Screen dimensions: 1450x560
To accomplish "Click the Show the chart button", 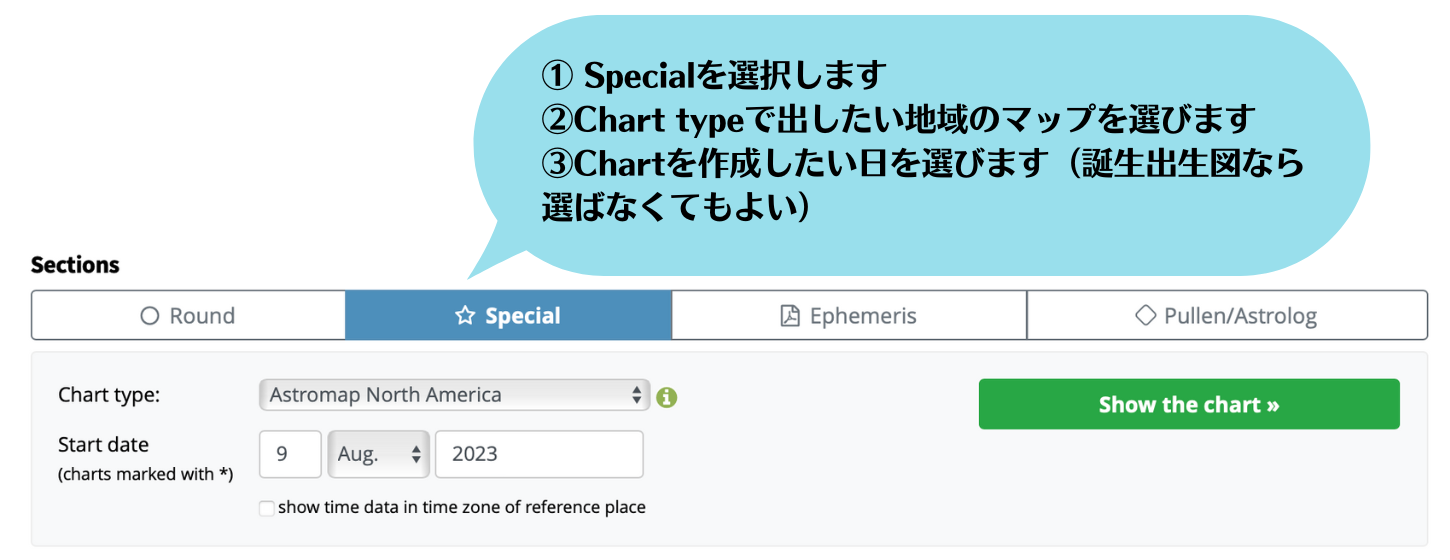I will click(1189, 404).
